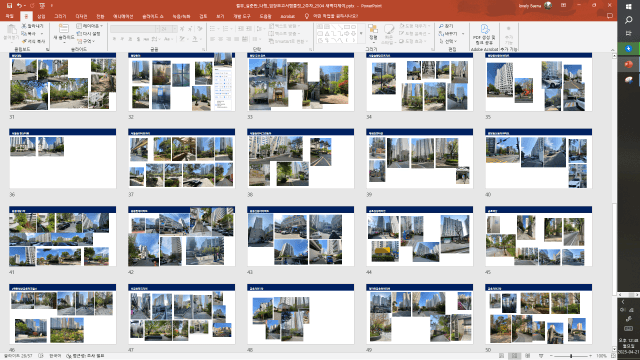The width and height of the screenshot is (640, 360).
Task: Switch to Normal view in status bar
Action: (x=501, y=356)
